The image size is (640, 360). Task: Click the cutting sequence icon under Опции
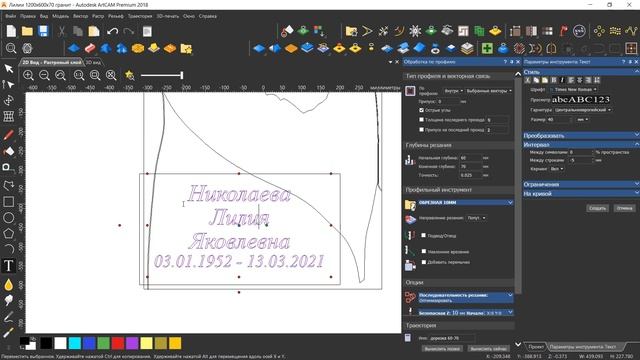410,297
